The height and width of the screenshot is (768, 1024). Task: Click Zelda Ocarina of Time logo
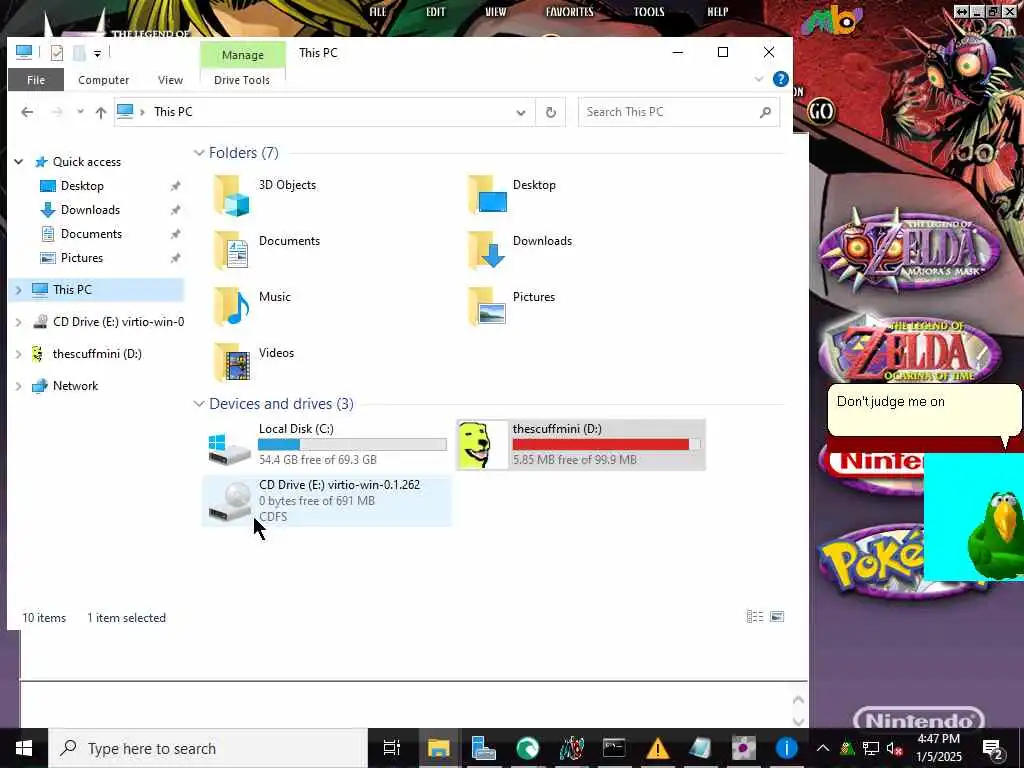point(910,351)
